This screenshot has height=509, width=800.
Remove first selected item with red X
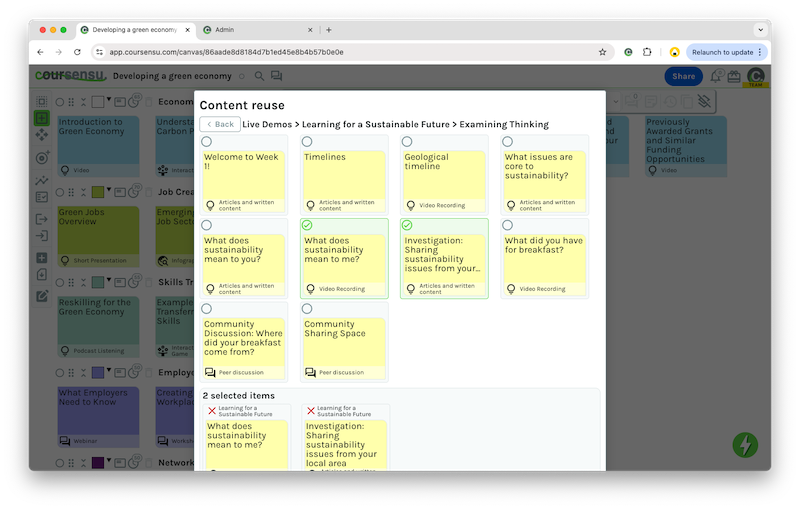click(211, 411)
